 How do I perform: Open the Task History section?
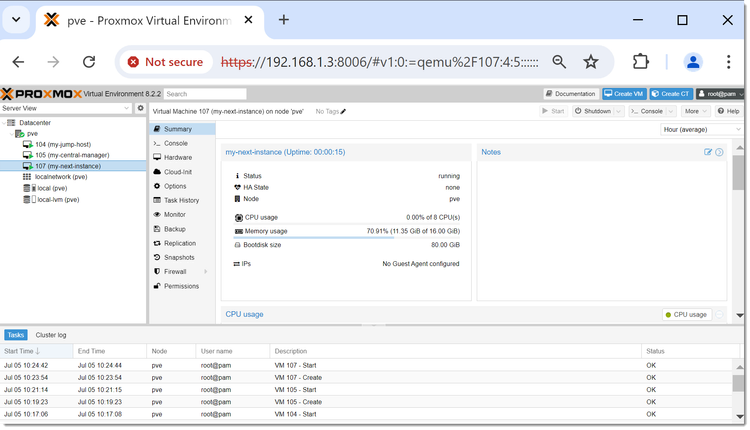[182, 200]
